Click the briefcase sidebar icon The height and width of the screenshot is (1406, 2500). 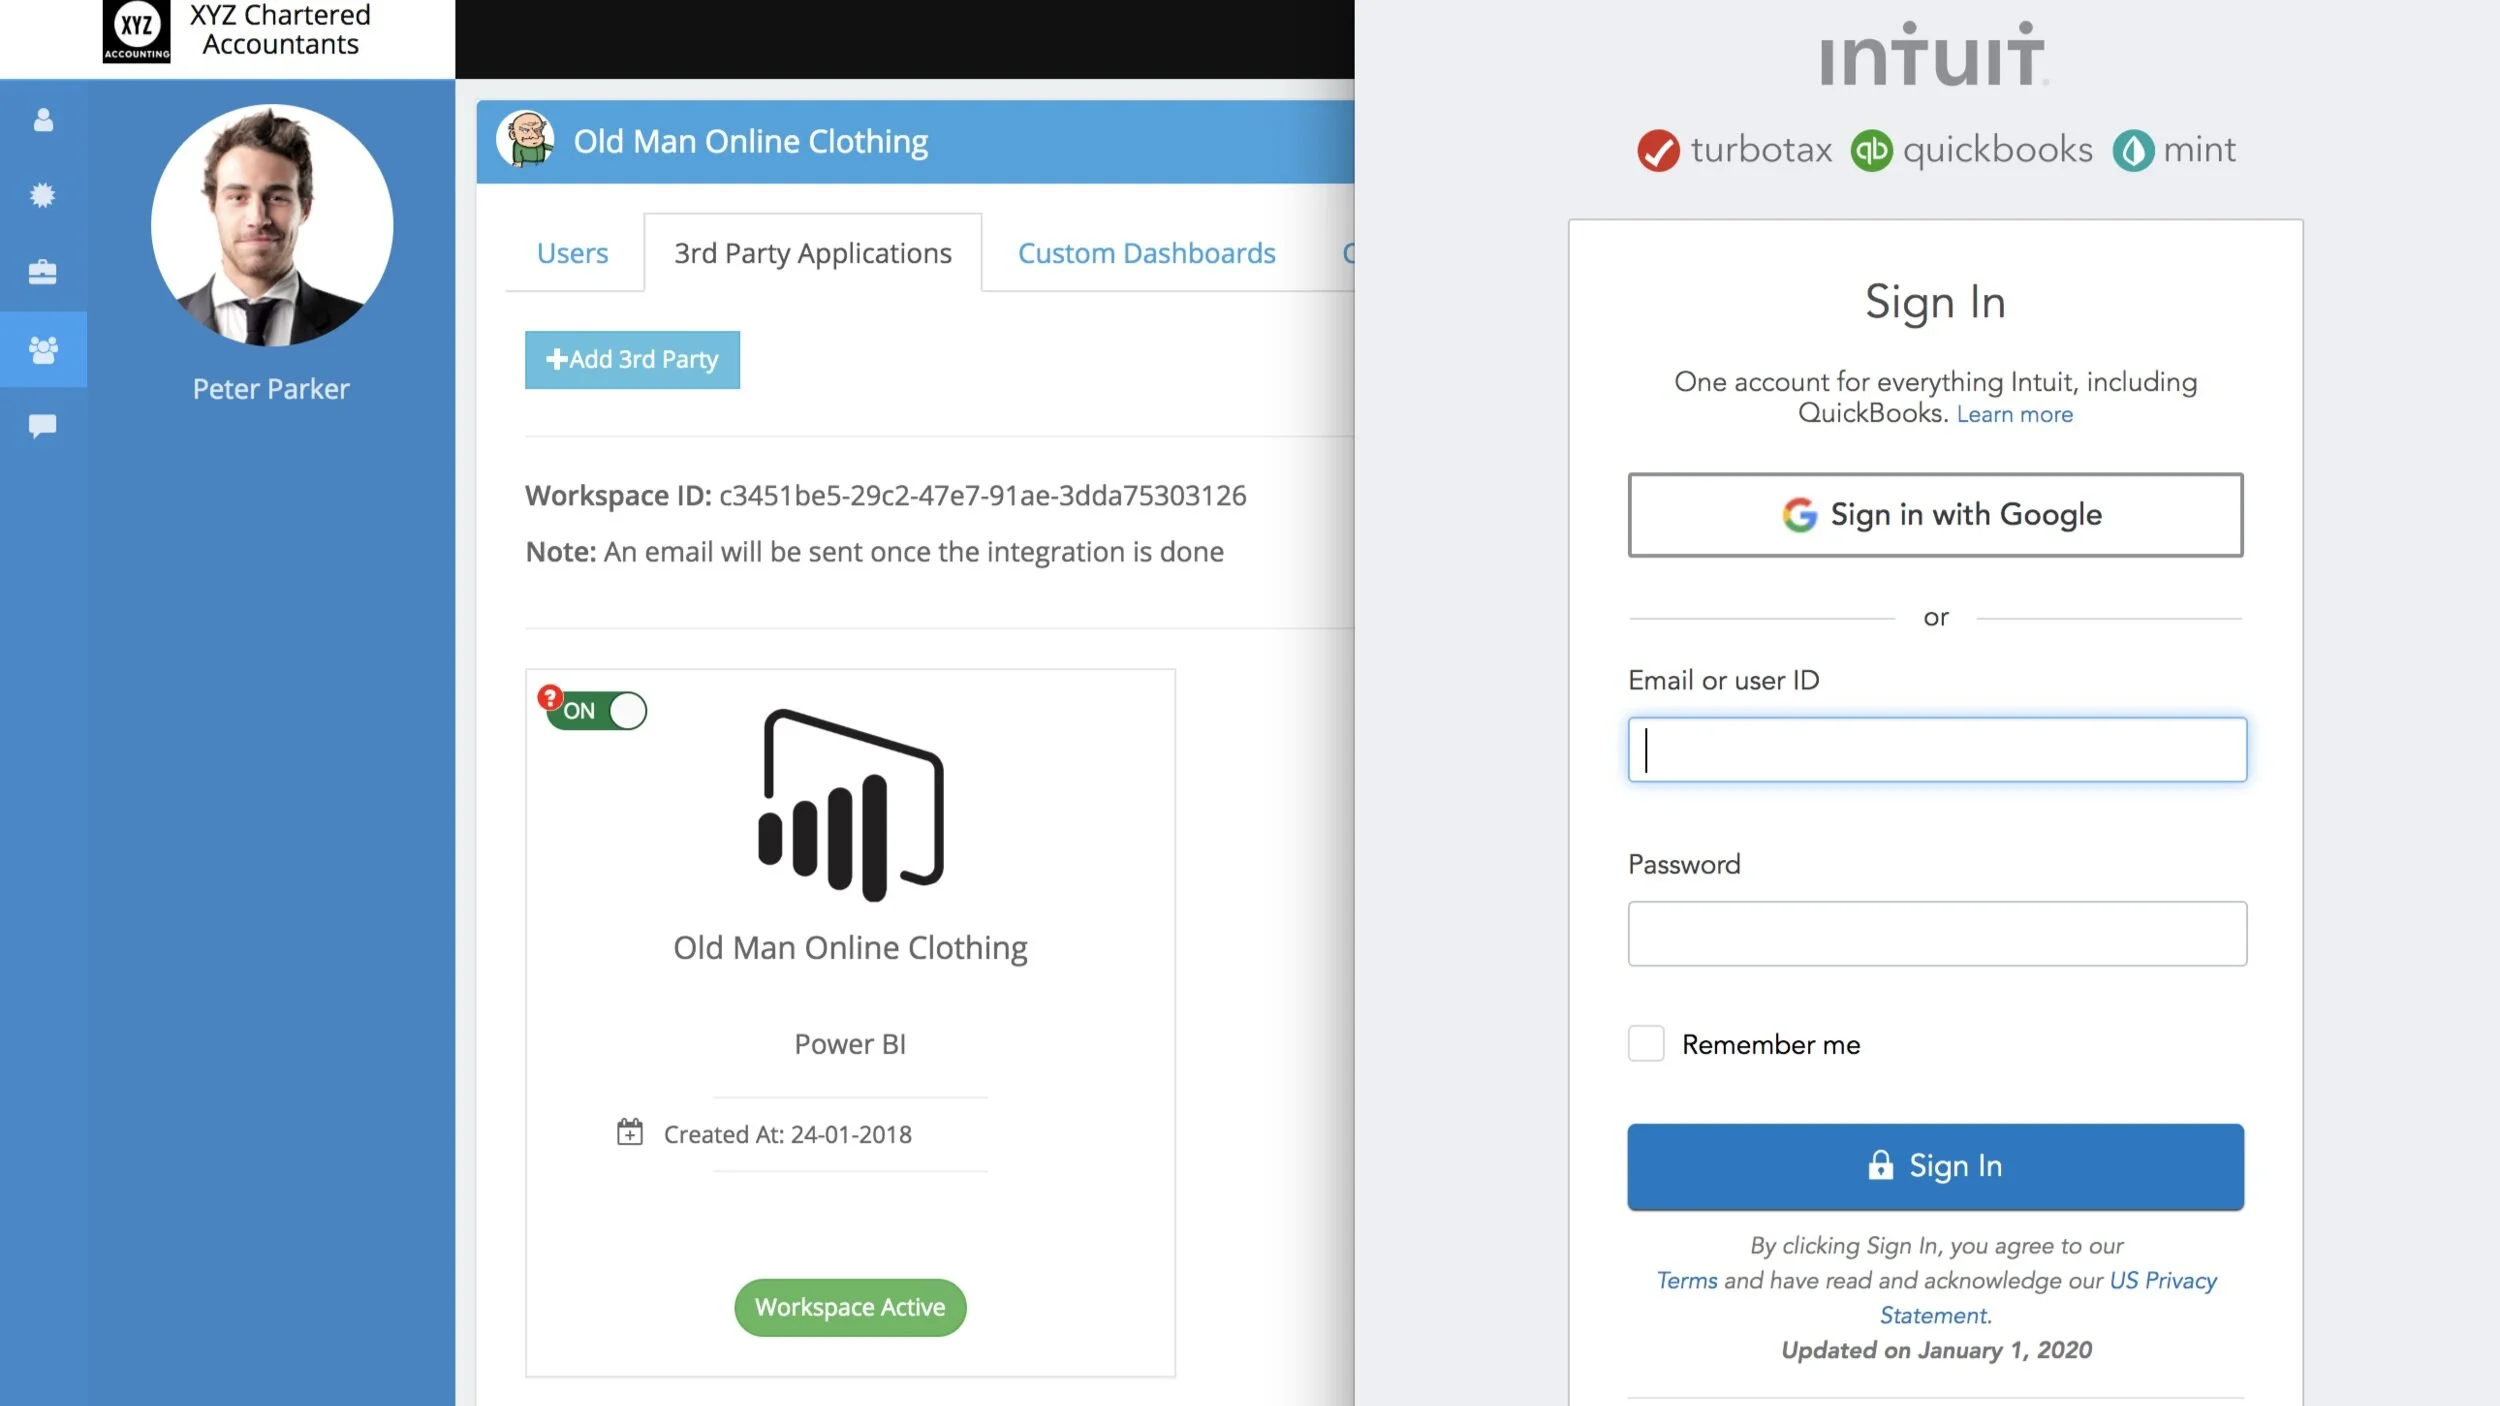pos(43,272)
